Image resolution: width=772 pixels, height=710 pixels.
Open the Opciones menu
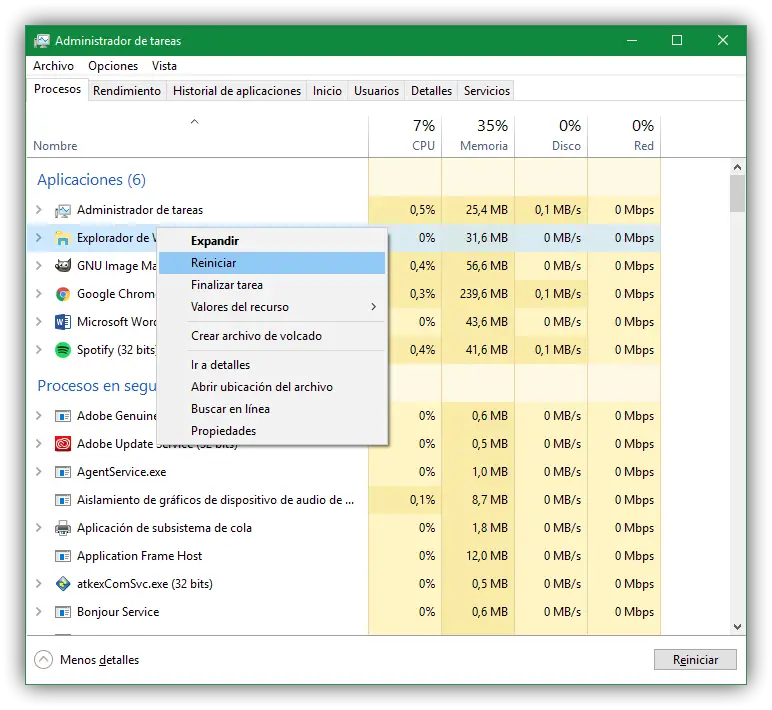click(113, 66)
